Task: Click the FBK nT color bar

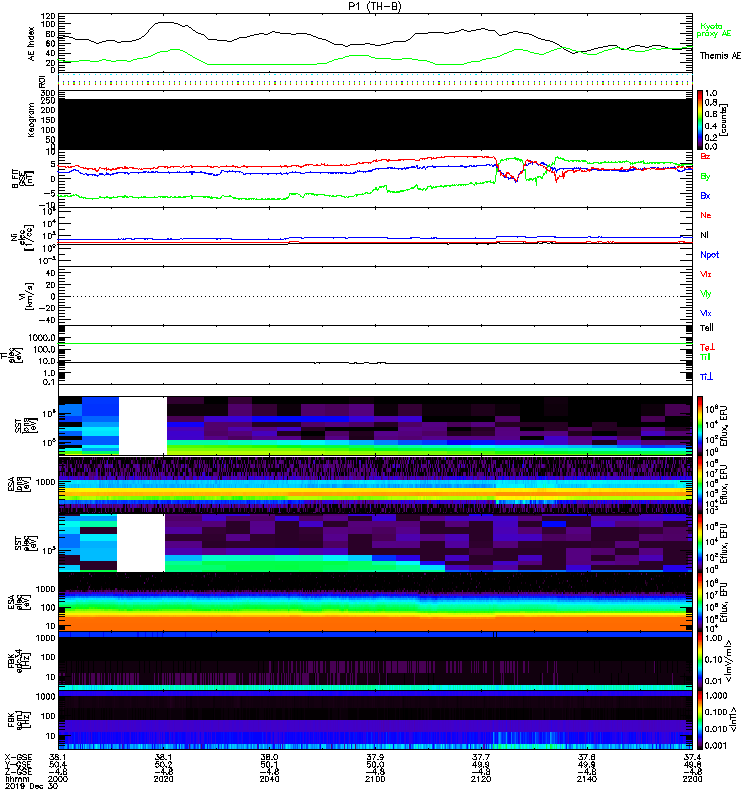Action: (700, 719)
